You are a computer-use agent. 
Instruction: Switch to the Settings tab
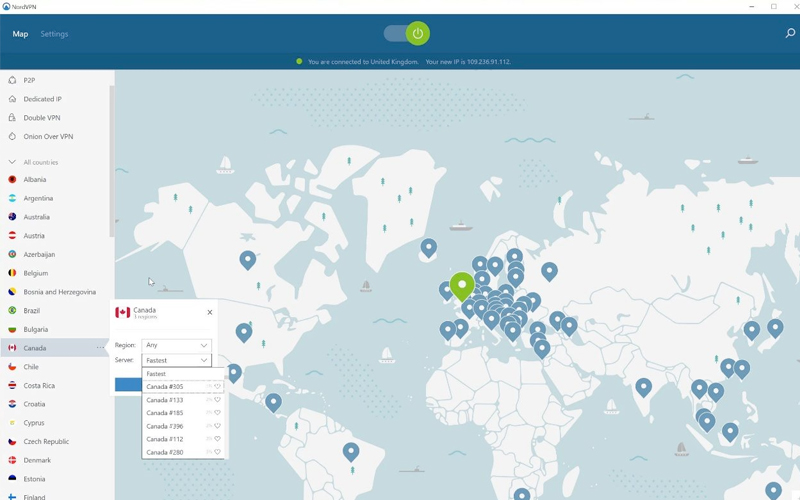point(54,34)
